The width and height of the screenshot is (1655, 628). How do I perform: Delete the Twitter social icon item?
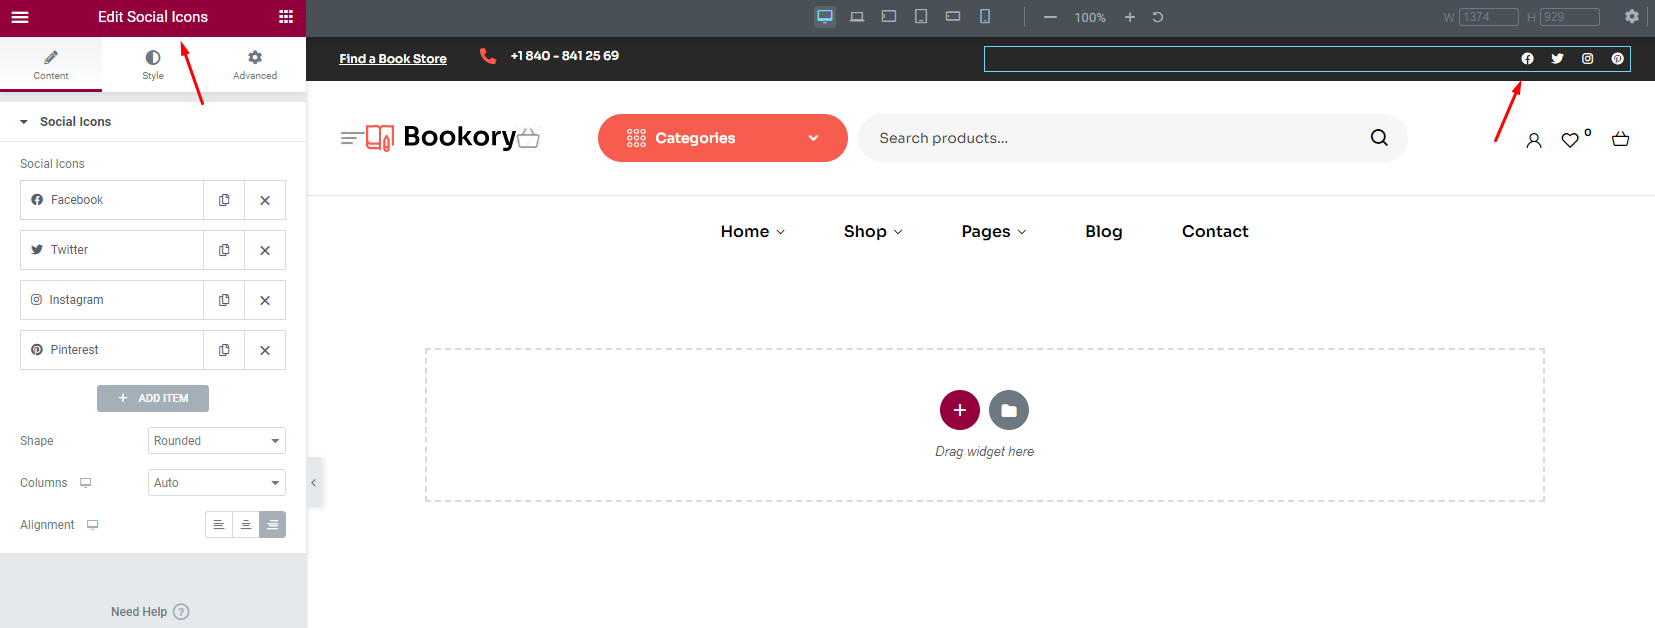[x=265, y=250]
